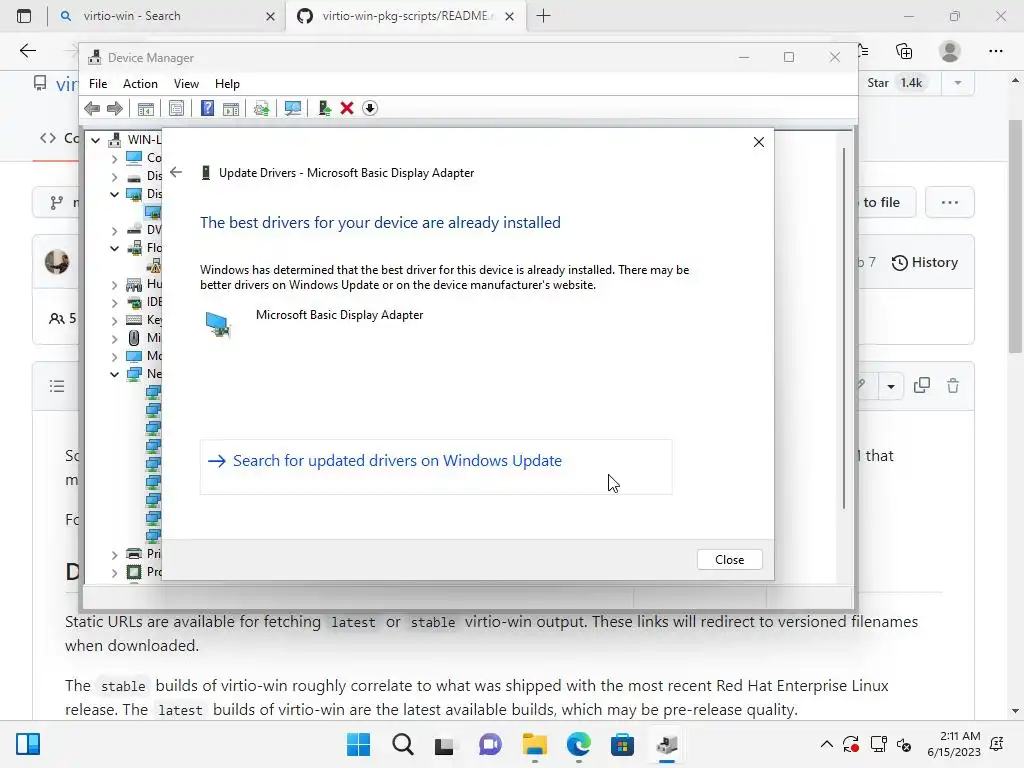The image size is (1024, 768).
Task: Select the selected display adapter child device
Action: (x=153, y=212)
